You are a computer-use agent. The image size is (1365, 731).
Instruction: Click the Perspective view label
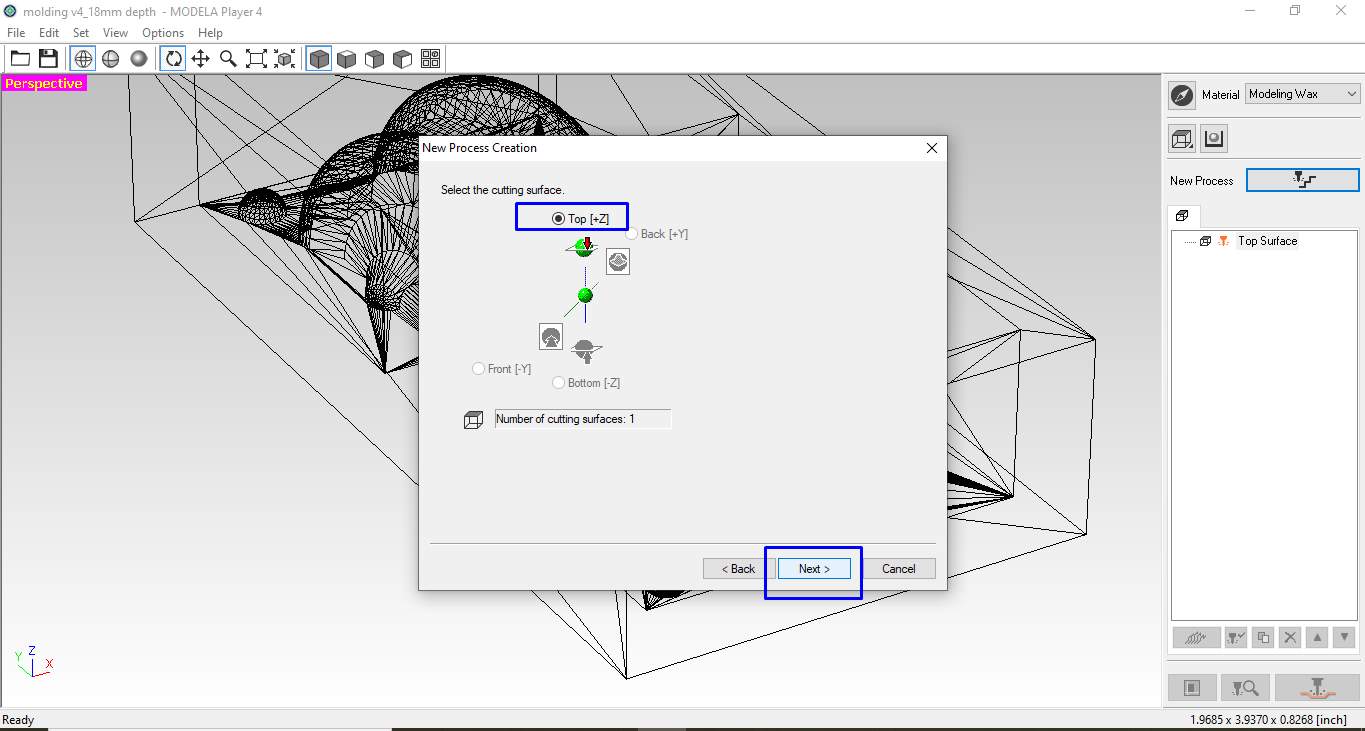click(44, 84)
